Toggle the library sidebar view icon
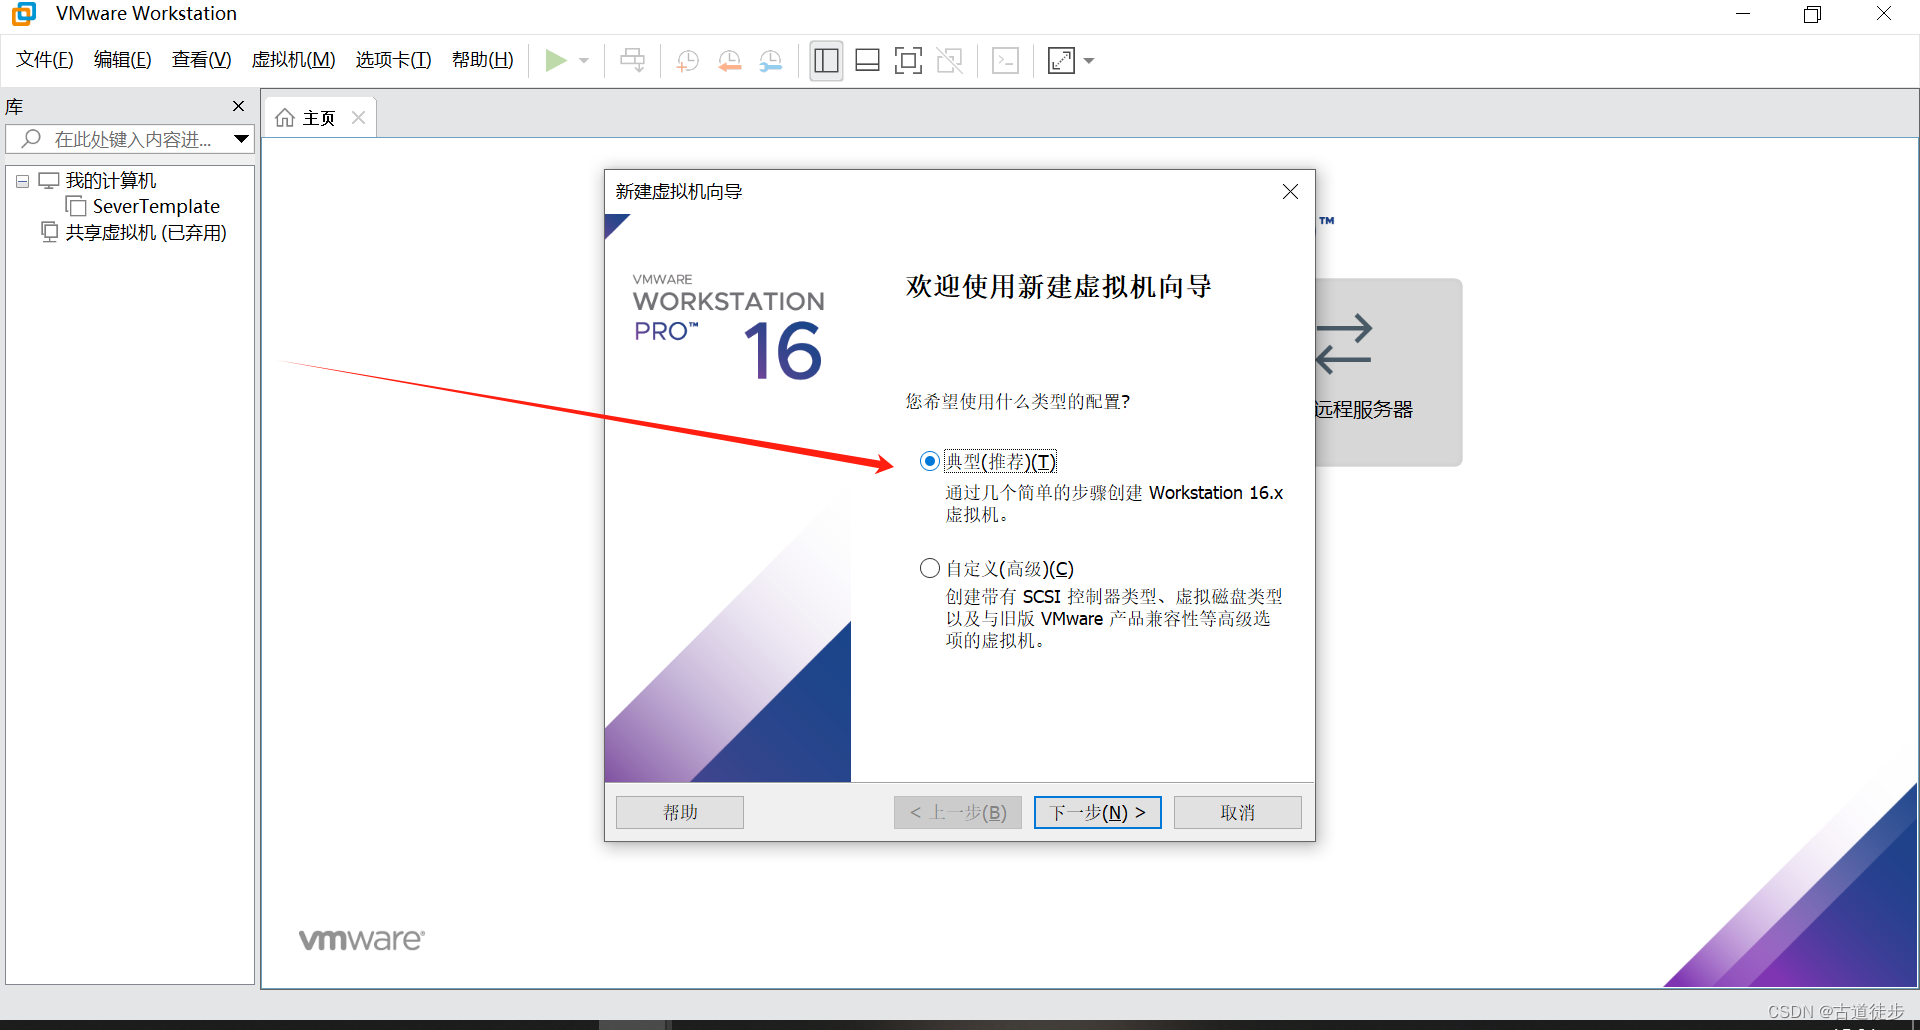Screen dimensions: 1920x1030 coord(826,61)
